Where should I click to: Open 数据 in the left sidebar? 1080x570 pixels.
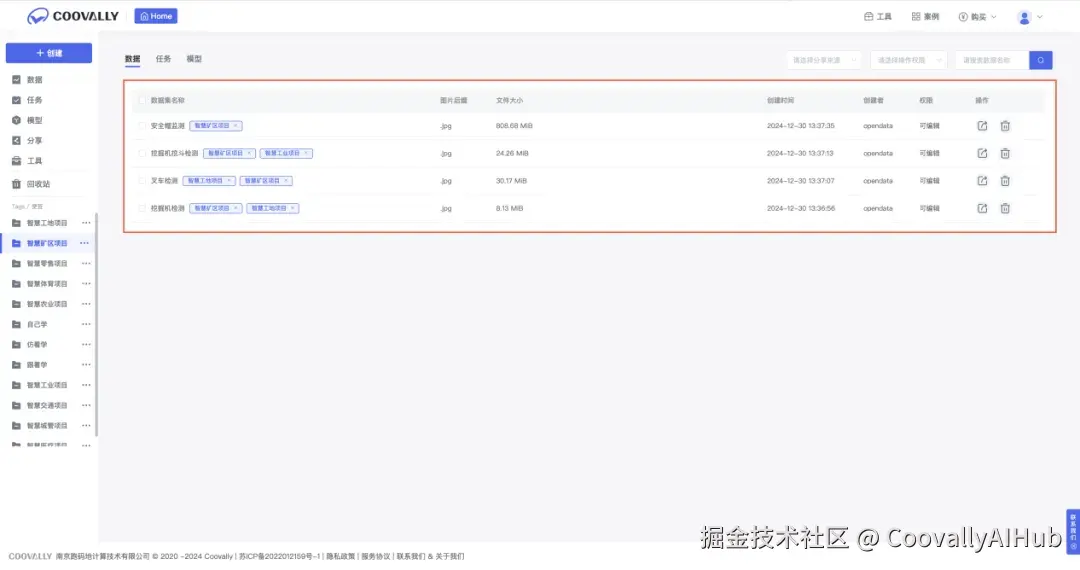pyautogui.click(x=28, y=80)
